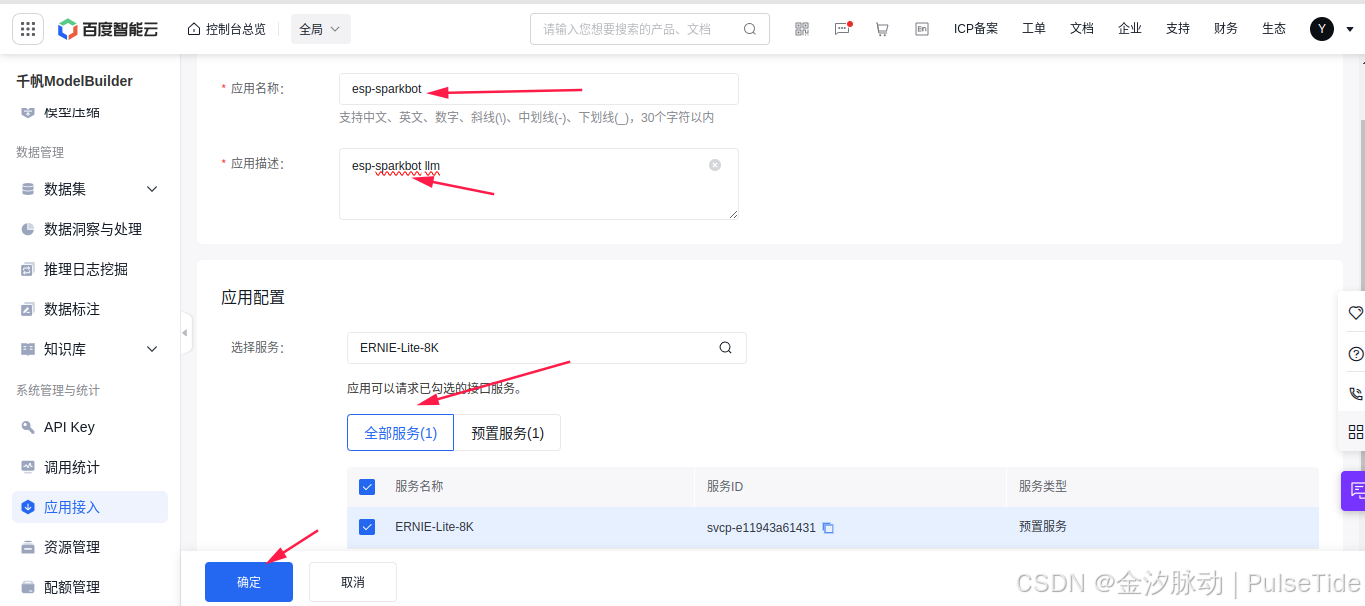Click the 应用接入 shield icon

tap(28, 507)
